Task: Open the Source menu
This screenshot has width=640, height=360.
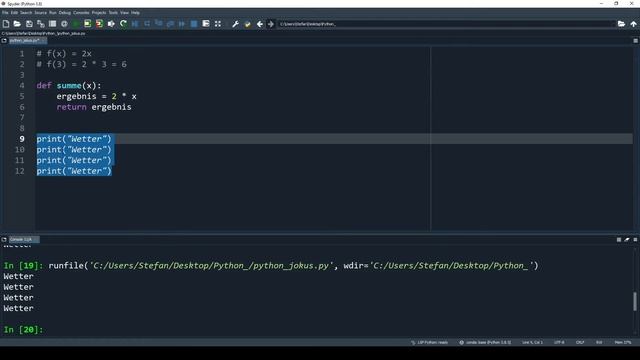Action: (40, 13)
